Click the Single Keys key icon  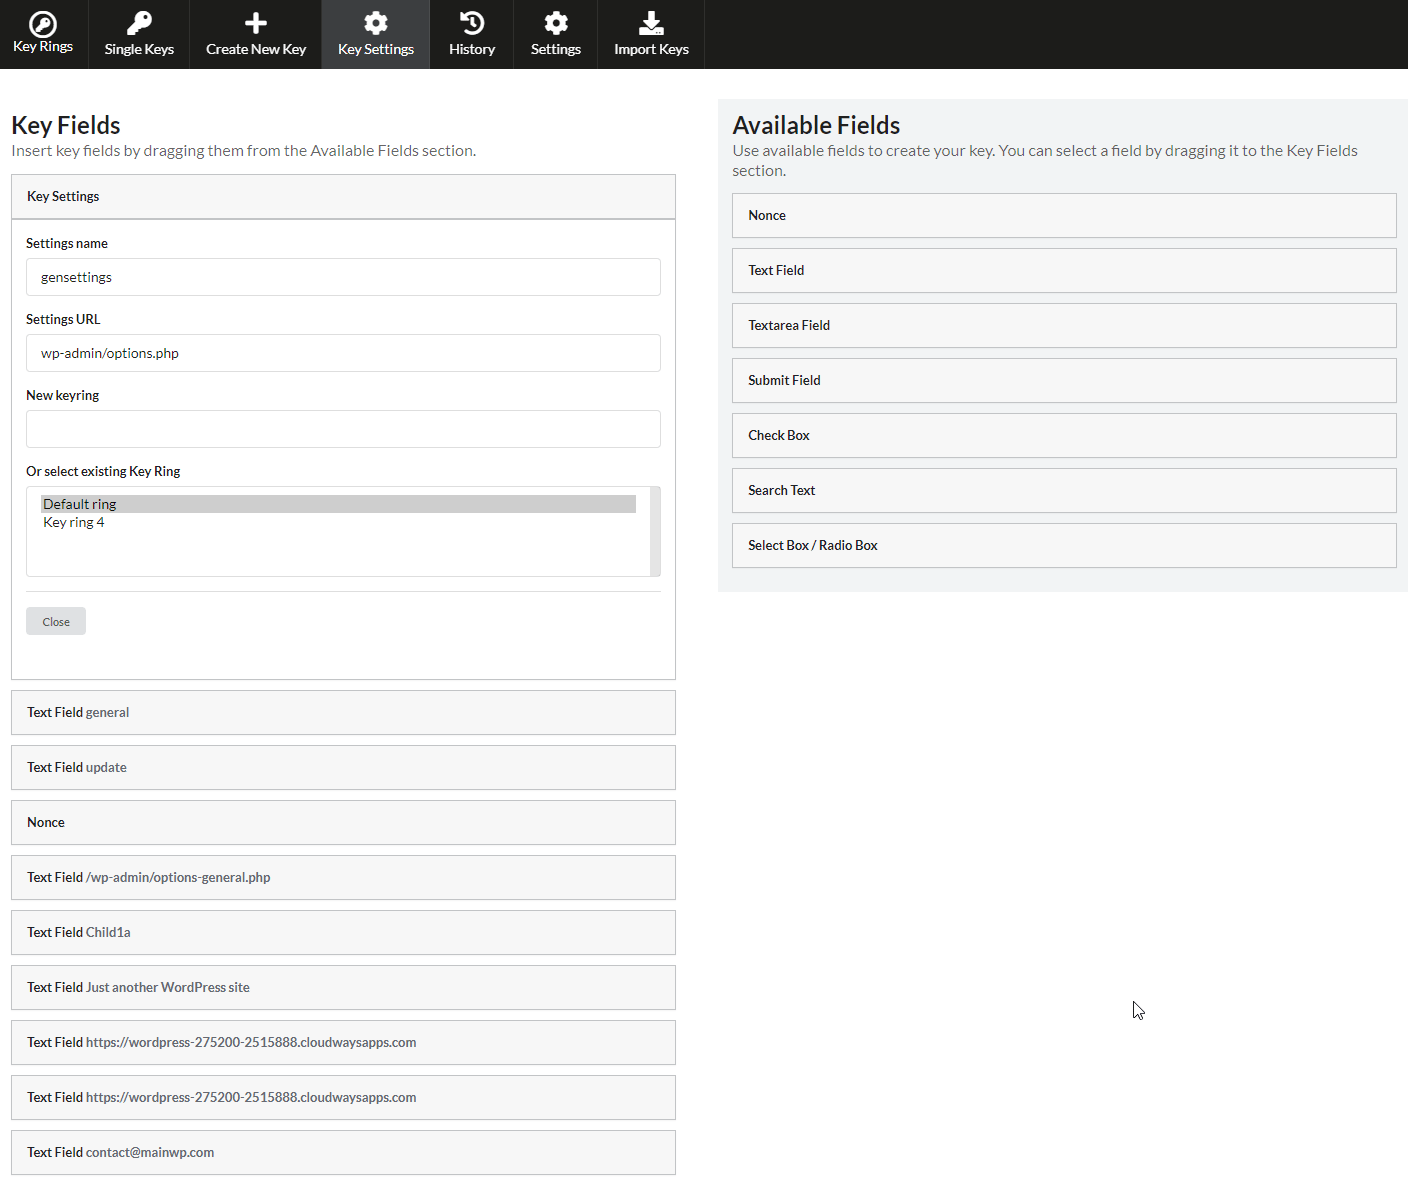(139, 23)
